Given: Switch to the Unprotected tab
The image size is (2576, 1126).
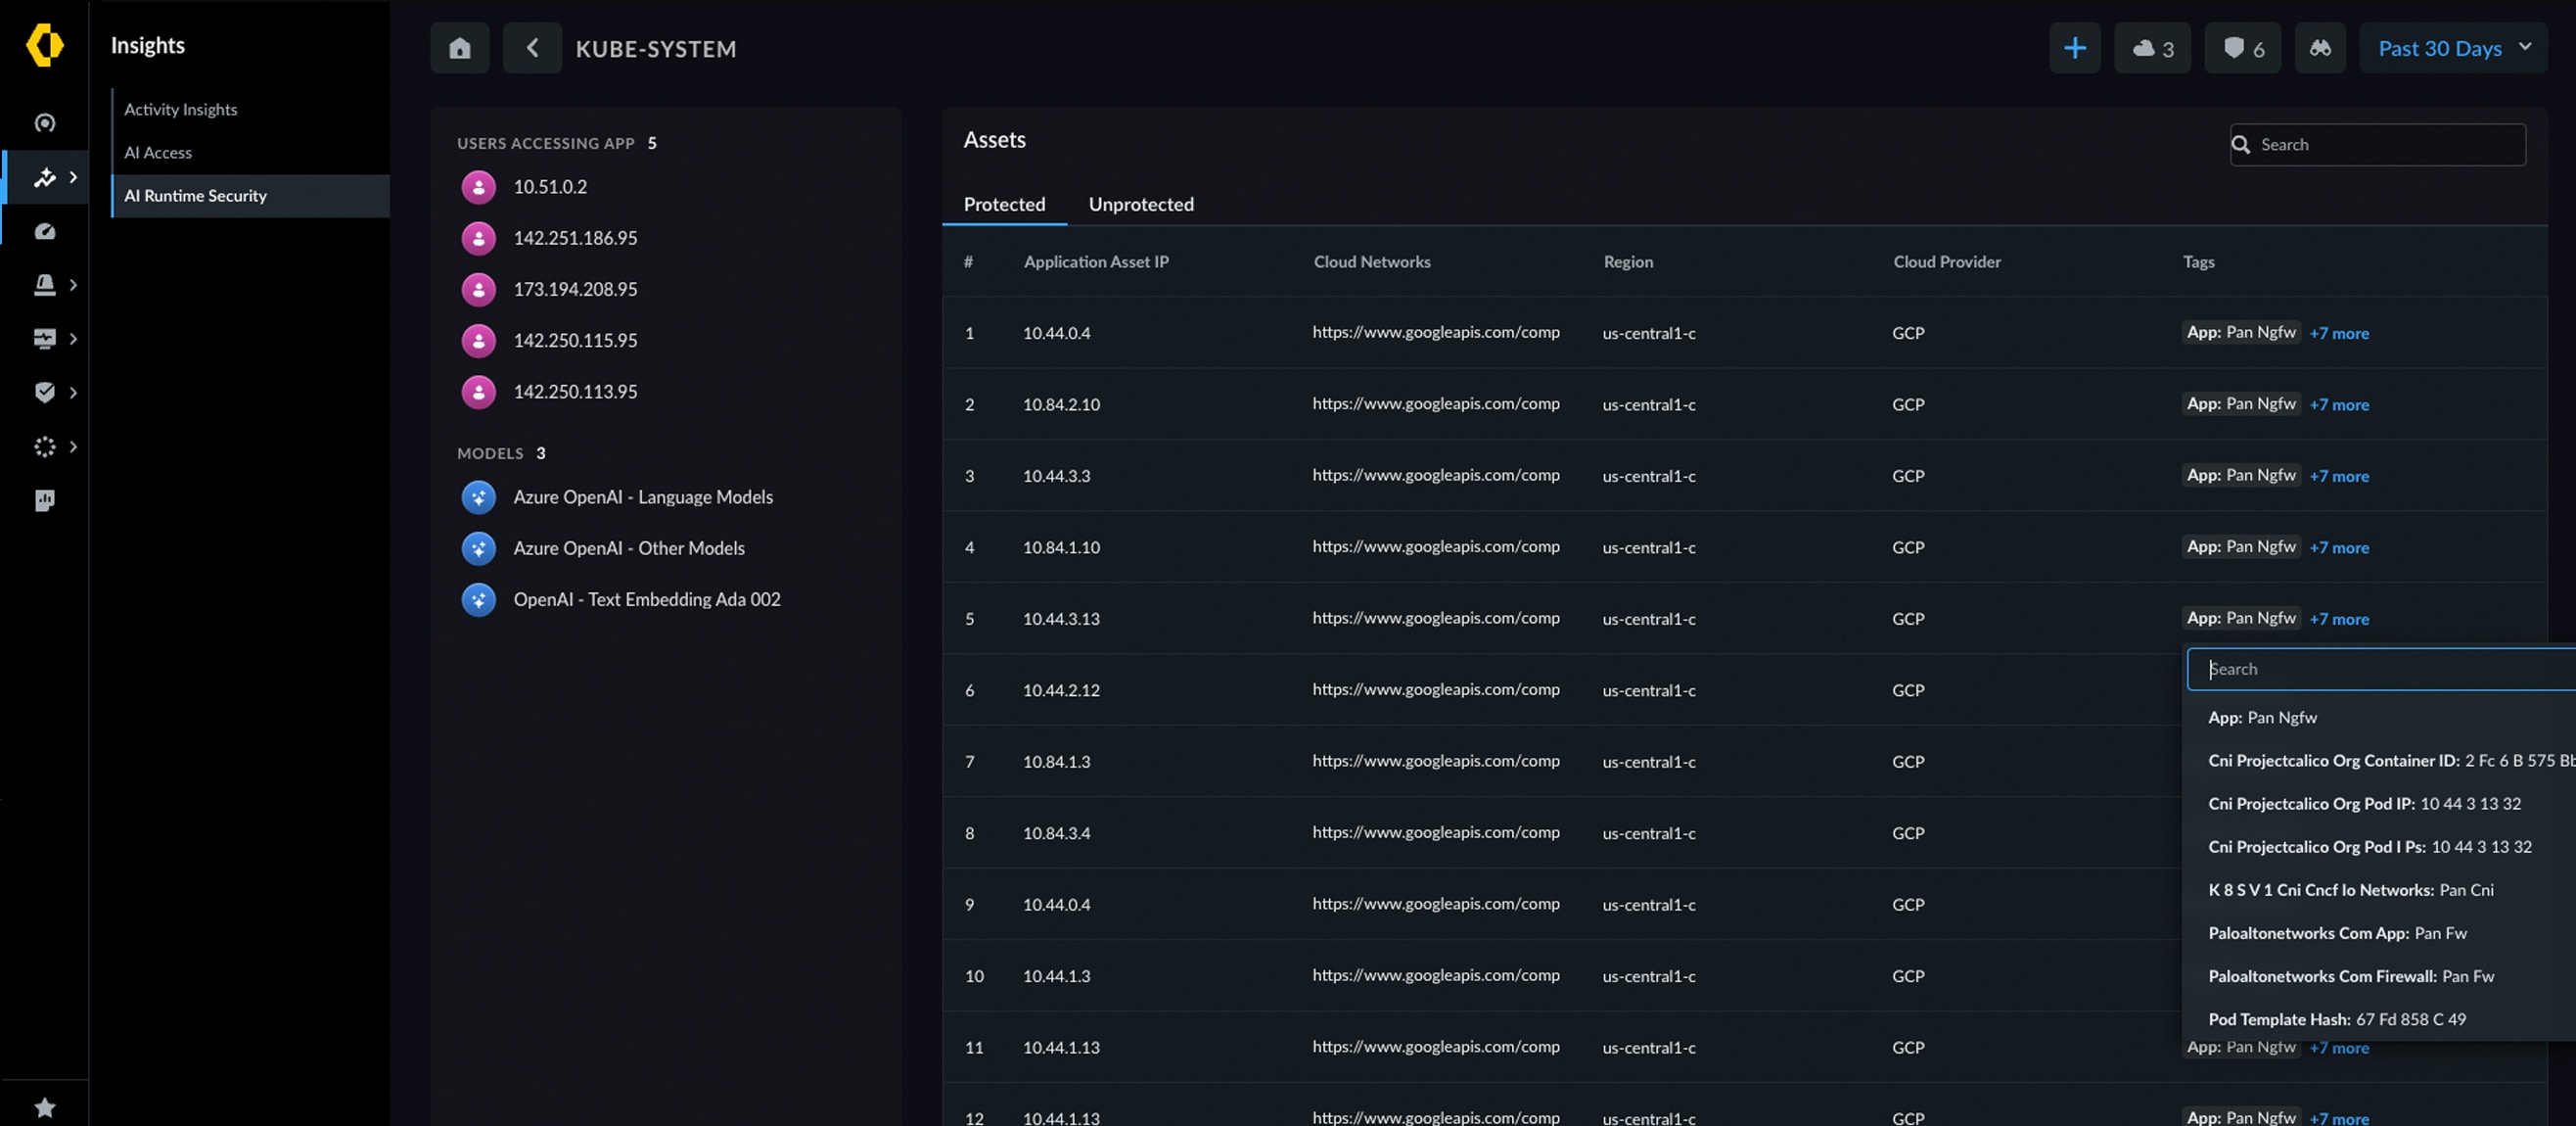Looking at the screenshot, I should coord(1141,204).
